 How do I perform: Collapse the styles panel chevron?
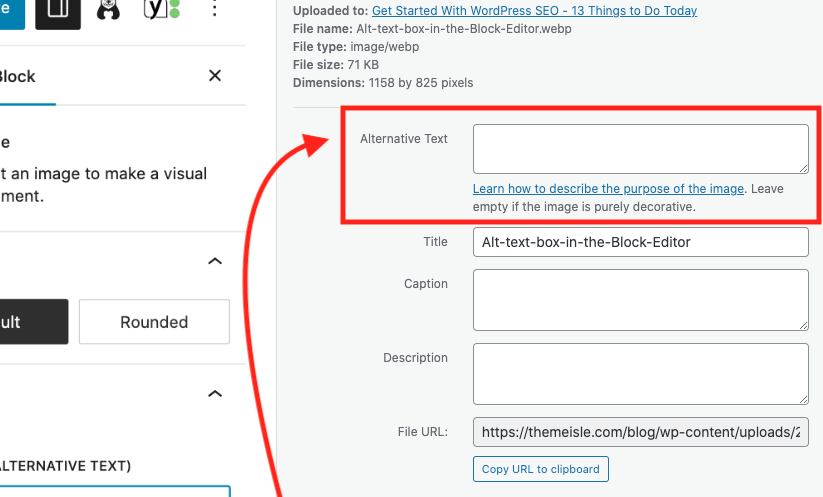click(215, 261)
